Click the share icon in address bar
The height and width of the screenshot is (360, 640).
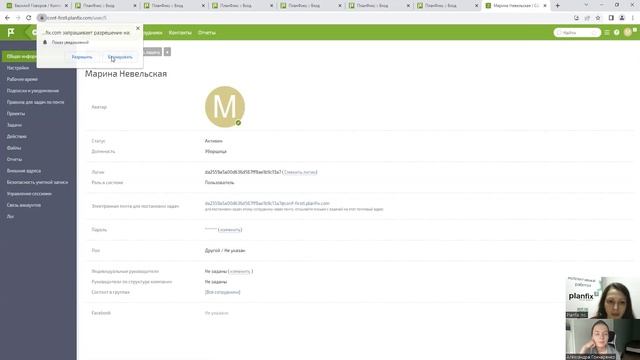tap(587, 18)
